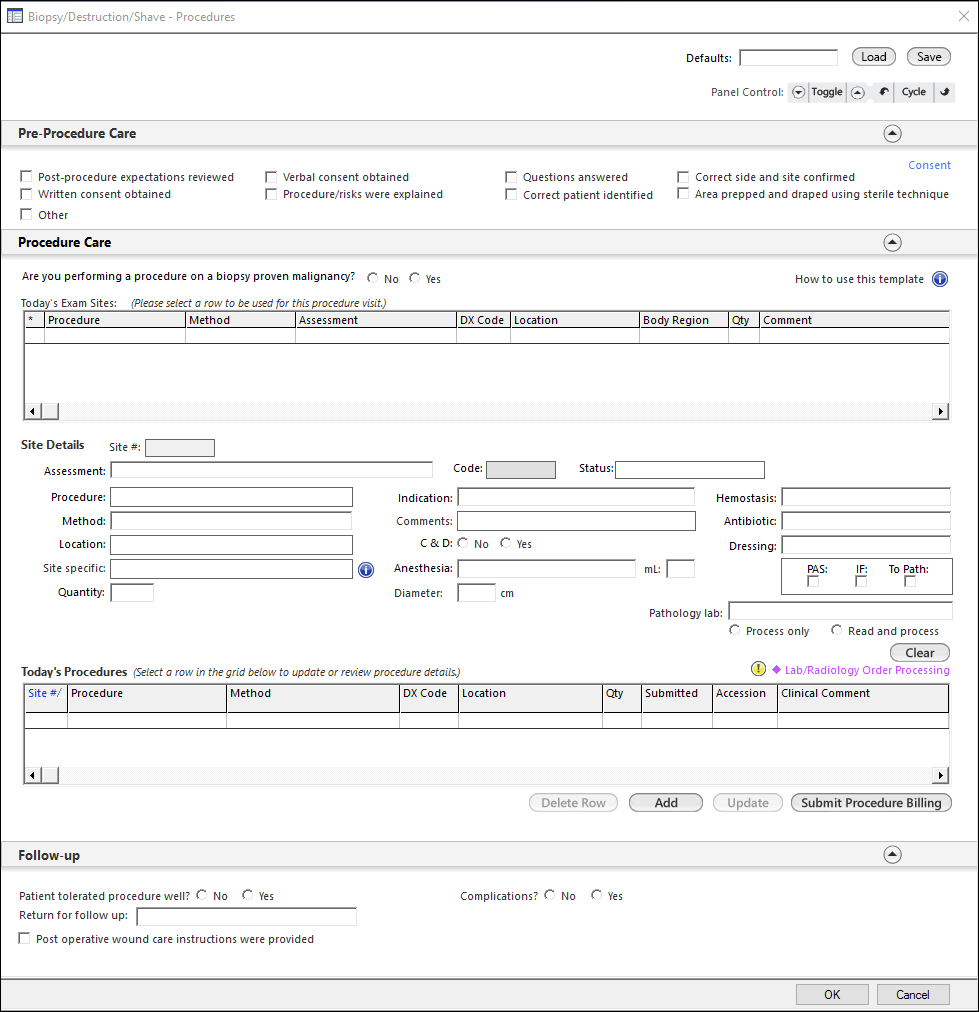This screenshot has height=1012, width=979.
Task: Click the Indication field
Action: point(576,497)
